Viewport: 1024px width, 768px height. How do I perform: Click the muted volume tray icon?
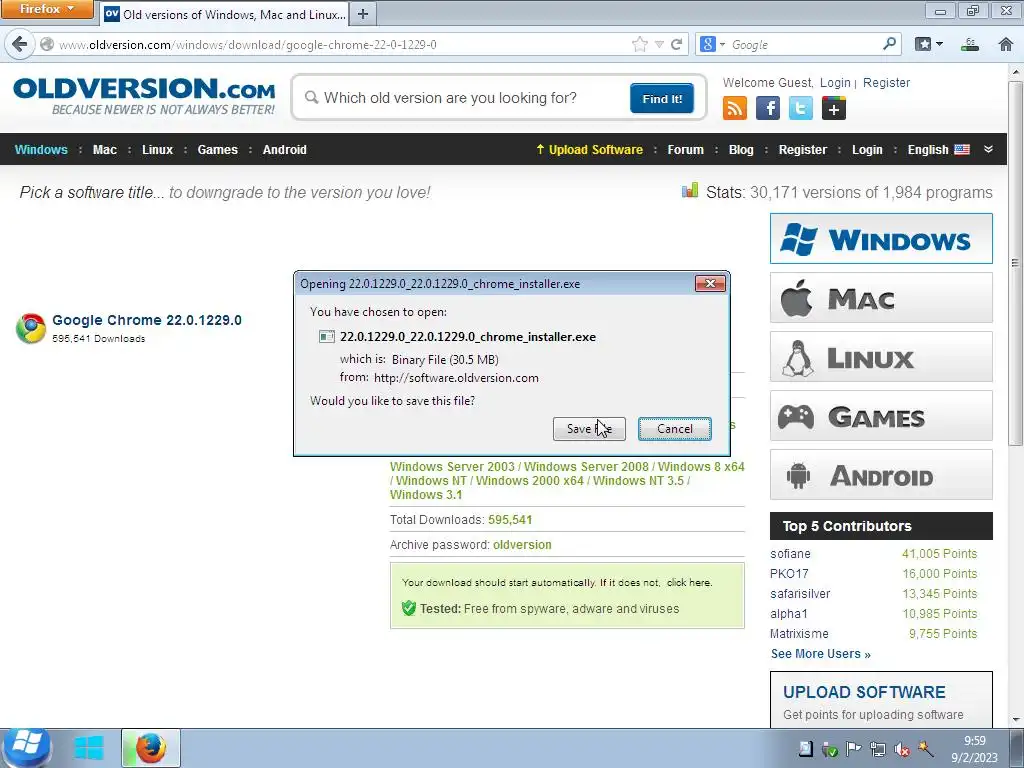coord(902,749)
